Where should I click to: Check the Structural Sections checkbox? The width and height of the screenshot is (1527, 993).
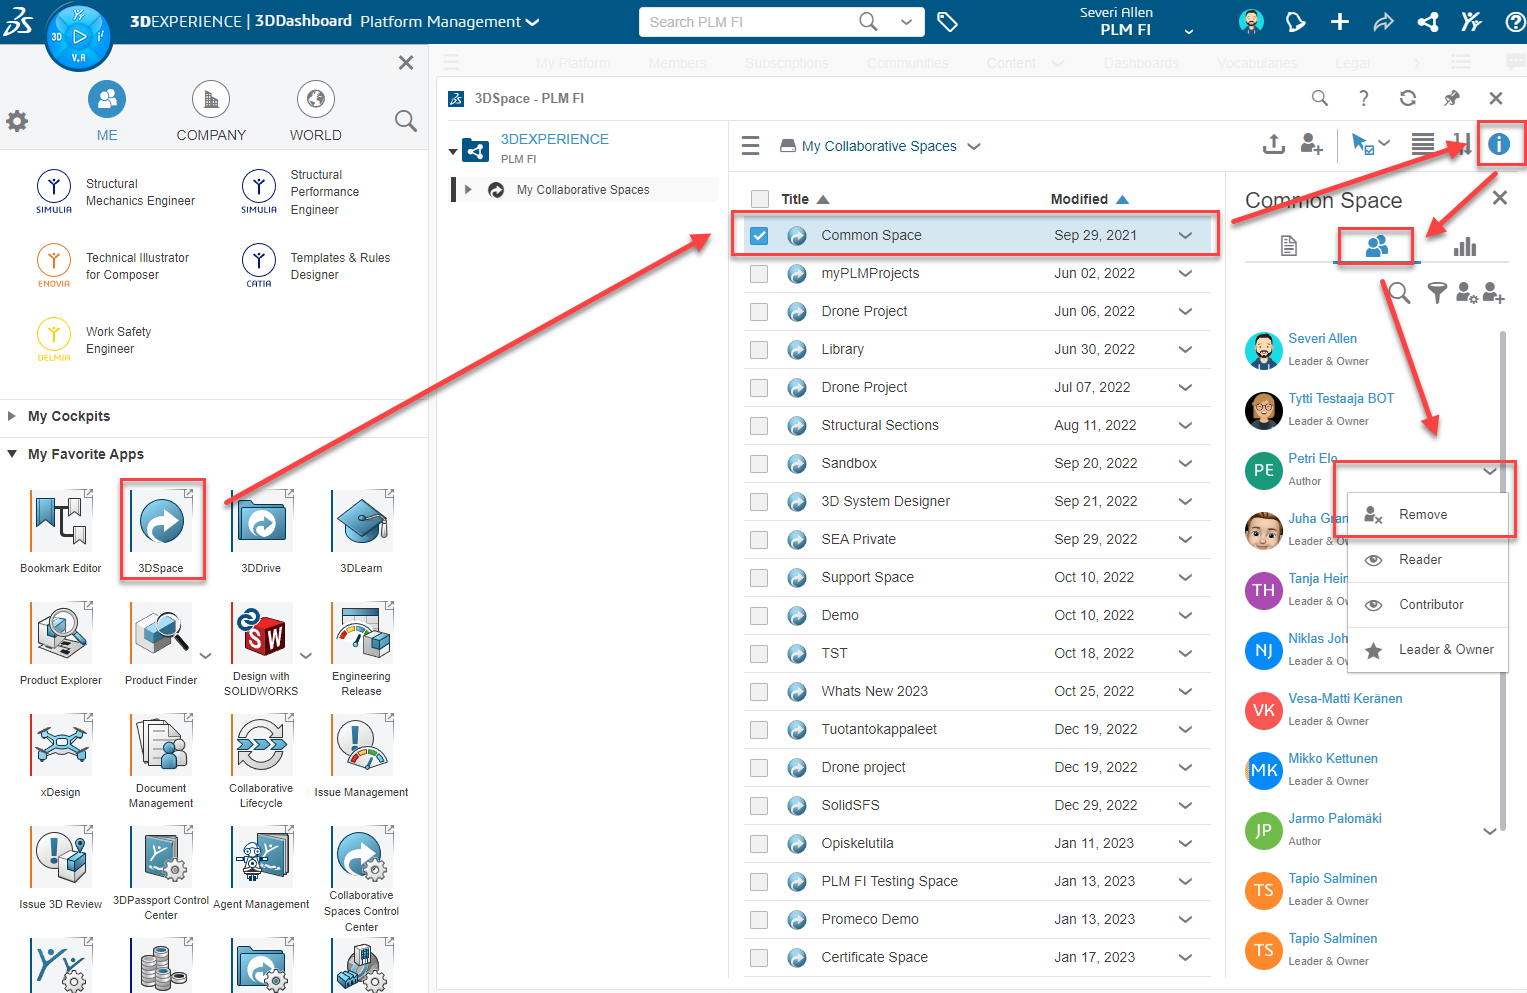pyautogui.click(x=760, y=426)
